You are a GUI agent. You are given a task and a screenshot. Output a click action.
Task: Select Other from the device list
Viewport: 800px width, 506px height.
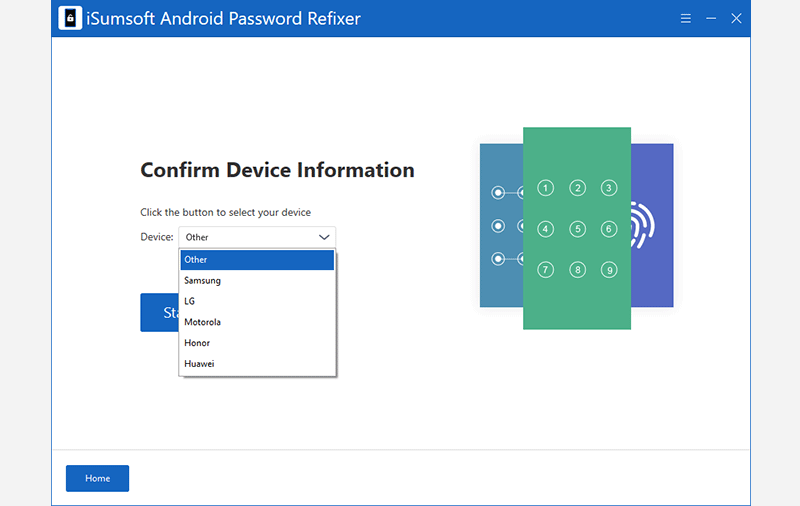tap(257, 260)
